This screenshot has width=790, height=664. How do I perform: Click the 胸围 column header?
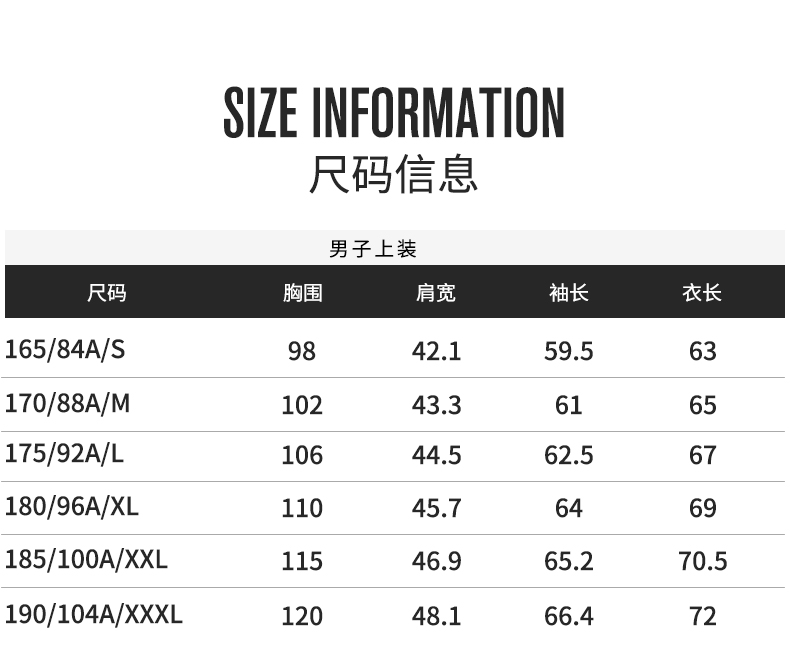pyautogui.click(x=302, y=293)
